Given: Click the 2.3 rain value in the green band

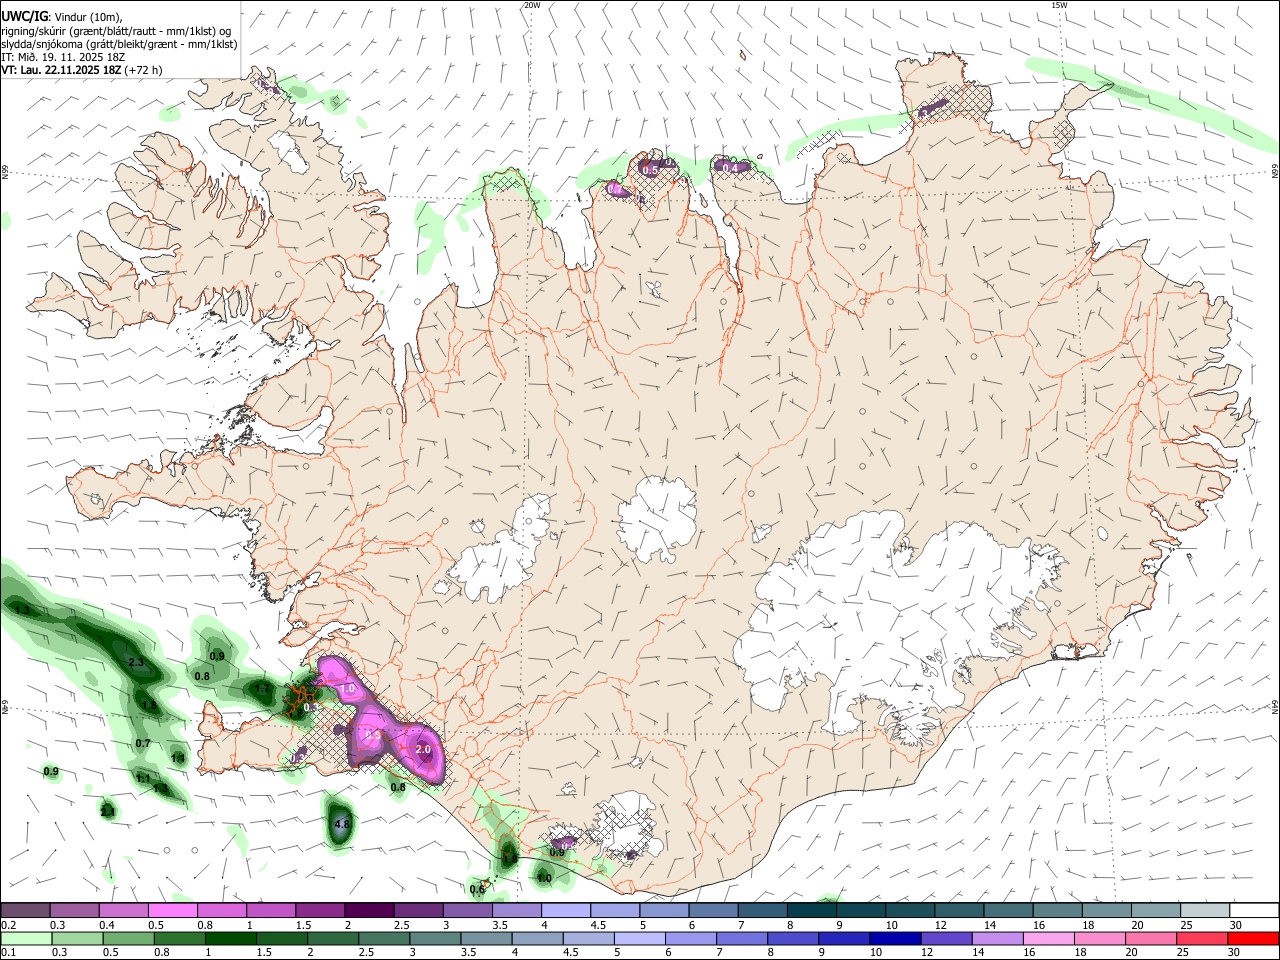Looking at the screenshot, I should [137, 663].
